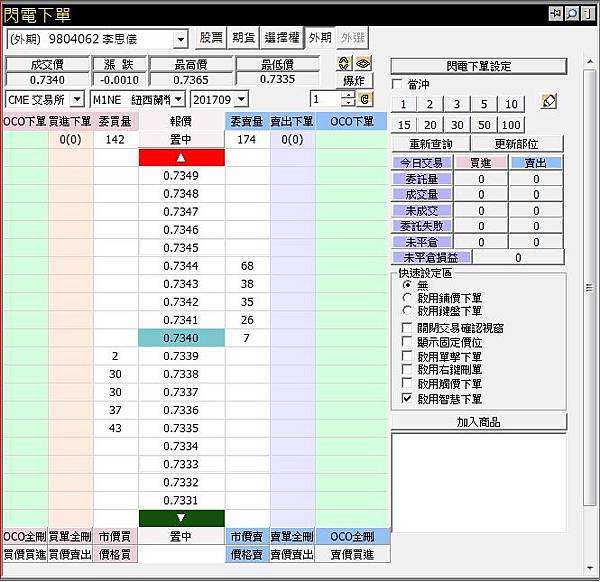Click the 買單全刪 button
600x582 pixels.
click(70, 537)
